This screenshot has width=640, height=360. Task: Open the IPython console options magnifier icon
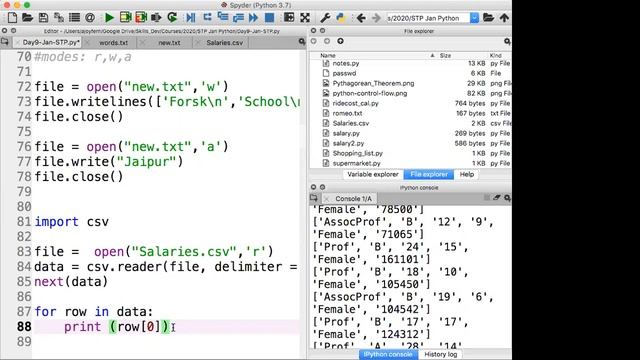click(x=507, y=198)
